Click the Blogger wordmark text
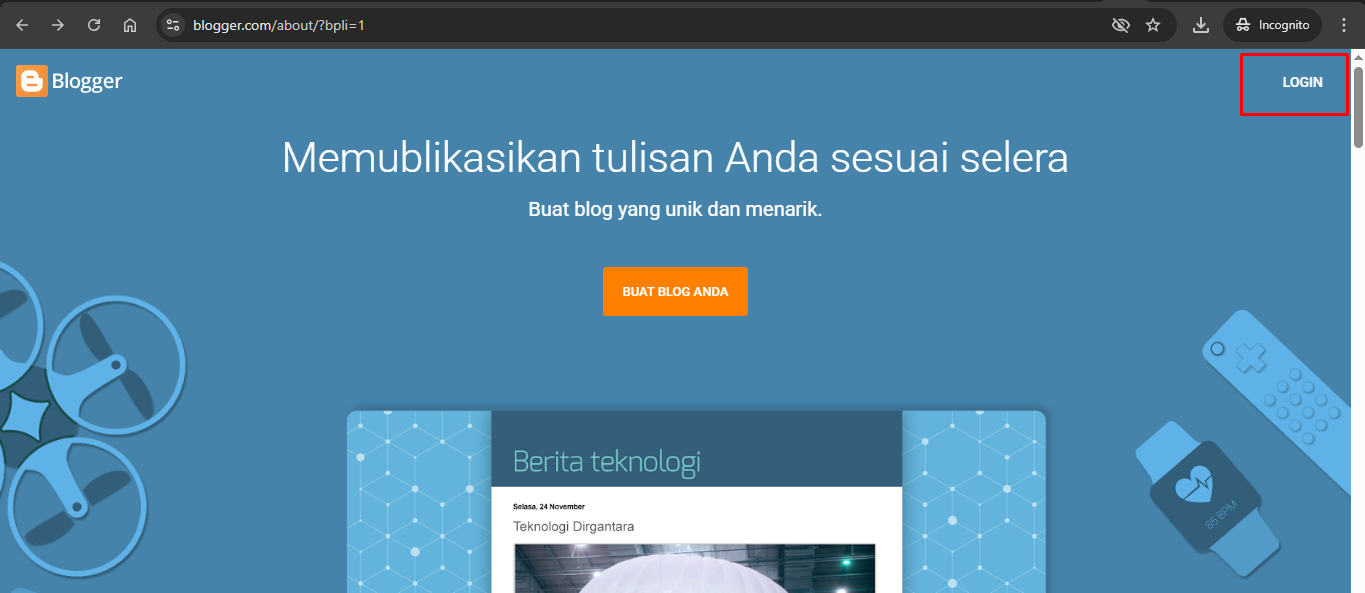This screenshot has width=1365, height=593. [87, 82]
